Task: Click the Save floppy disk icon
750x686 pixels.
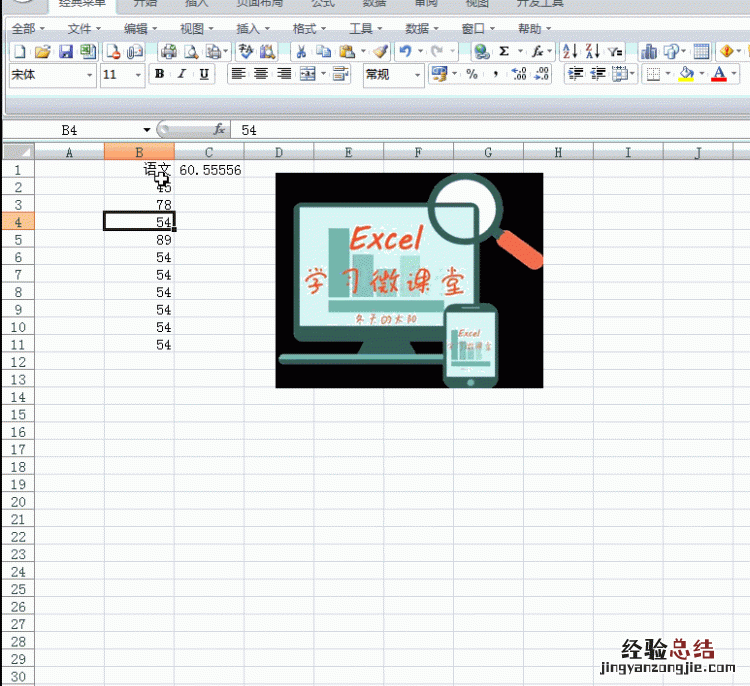Action: tap(66, 51)
